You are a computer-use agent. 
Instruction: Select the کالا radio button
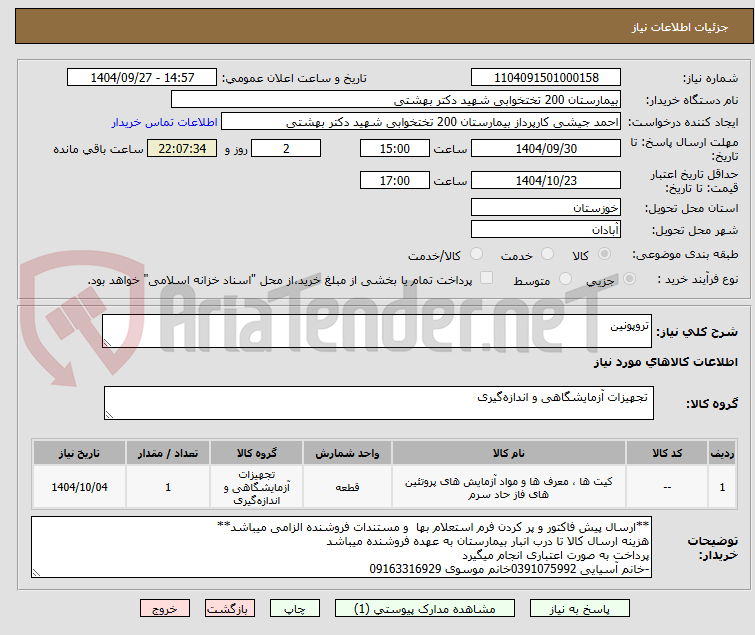point(604,254)
